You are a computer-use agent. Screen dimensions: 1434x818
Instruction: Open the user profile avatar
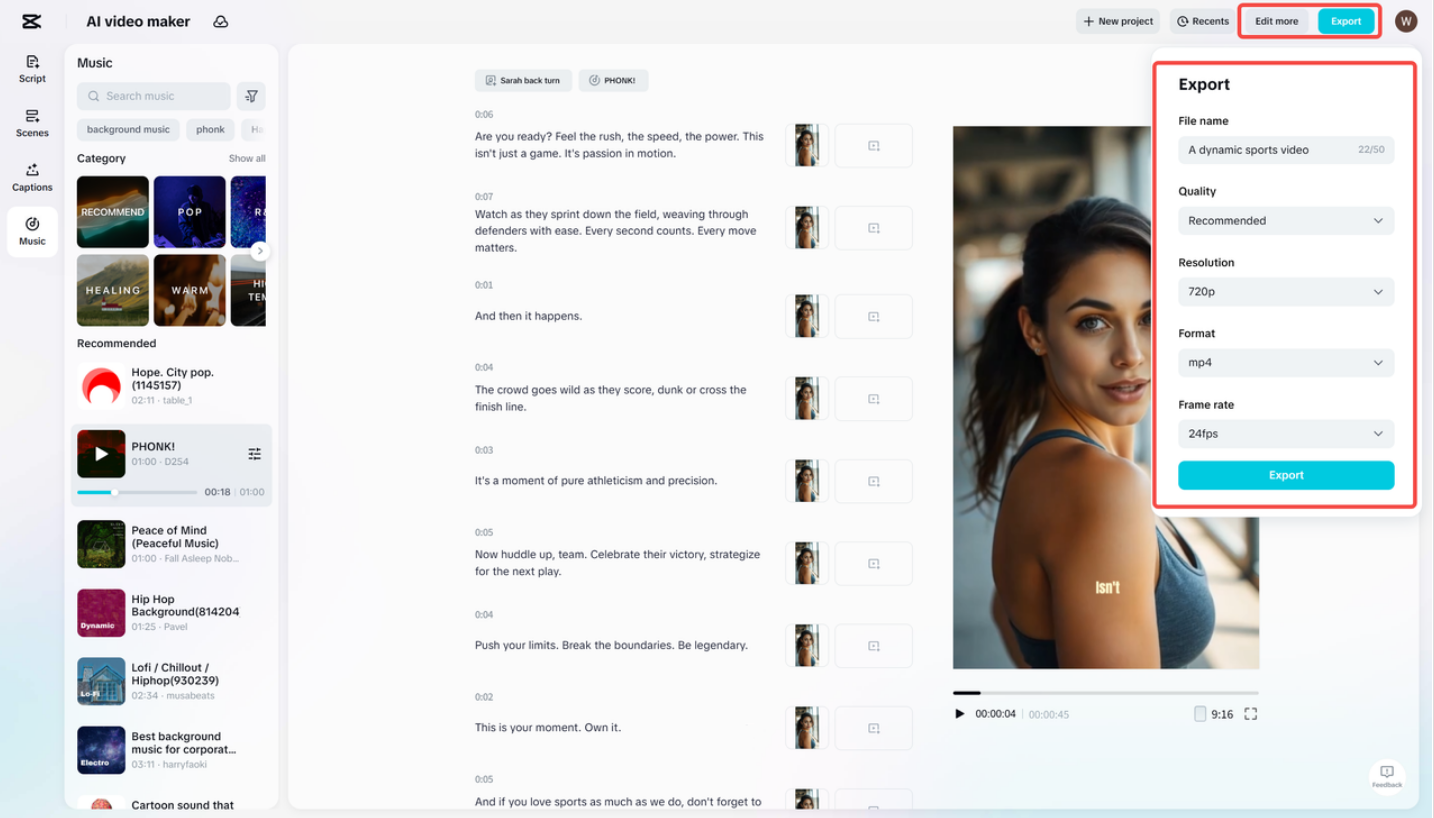click(1406, 21)
